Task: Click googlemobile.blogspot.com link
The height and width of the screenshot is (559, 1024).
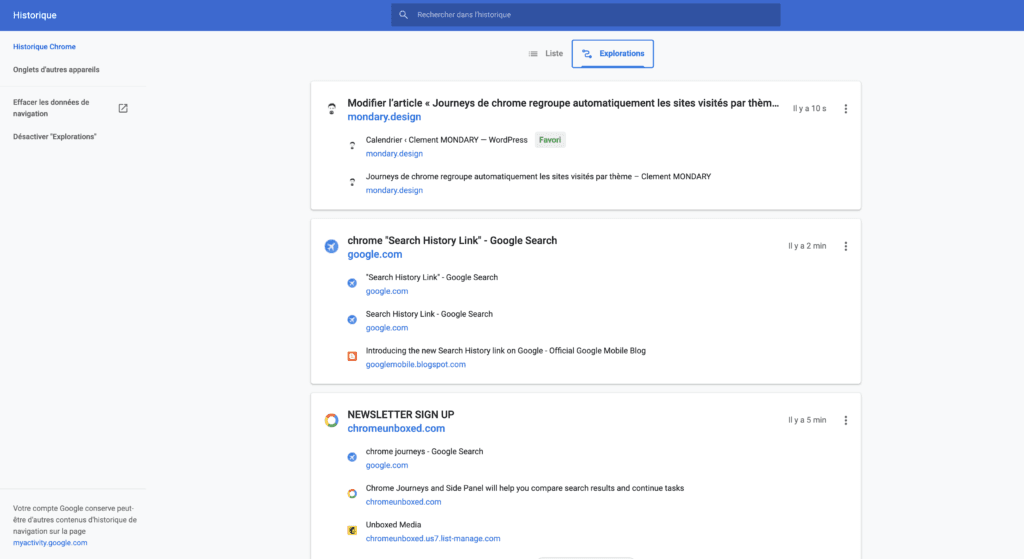Action: [415, 364]
